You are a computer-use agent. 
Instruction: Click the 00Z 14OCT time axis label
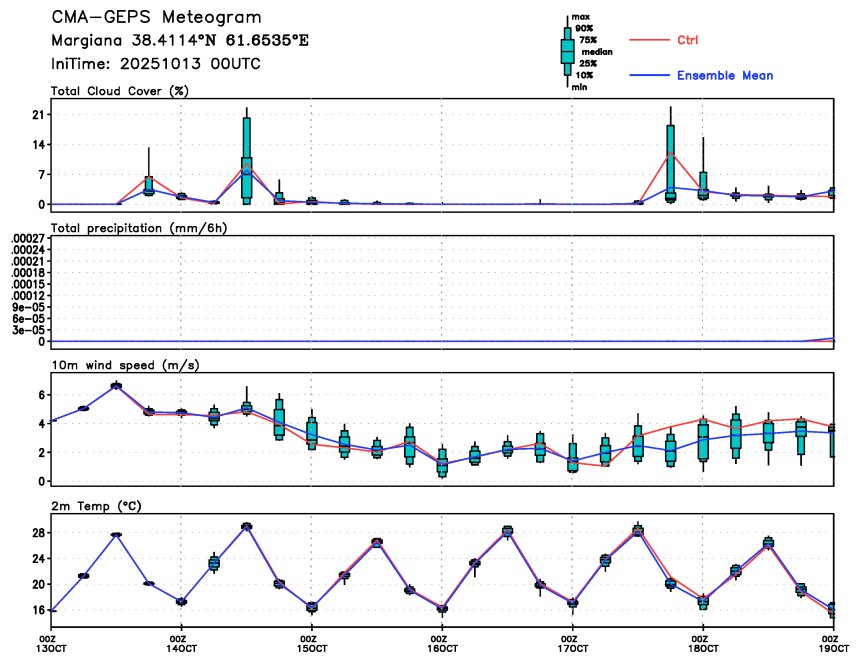pos(182,644)
